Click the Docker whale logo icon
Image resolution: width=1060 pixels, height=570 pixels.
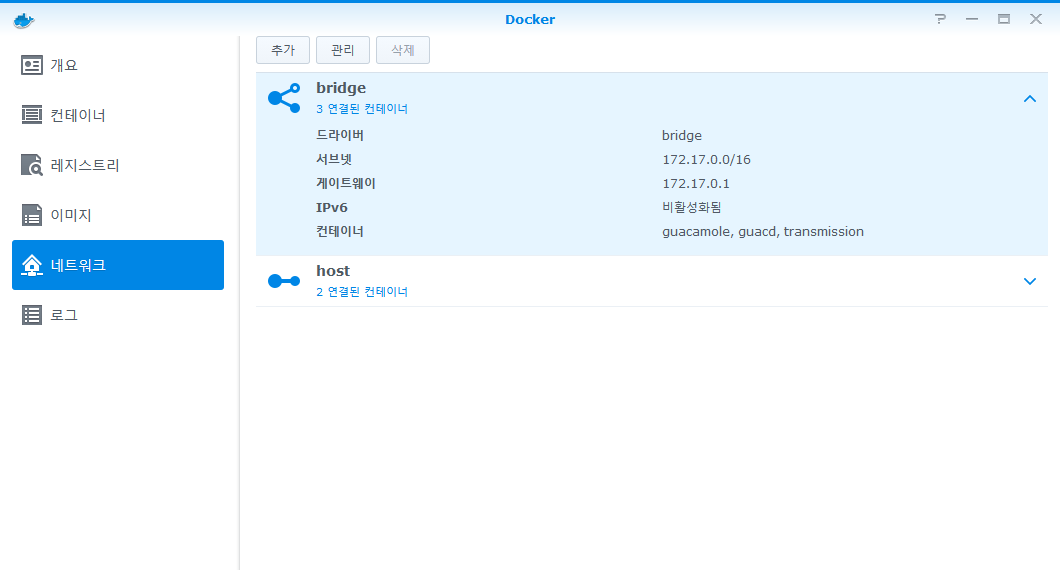pyautogui.click(x=24, y=20)
